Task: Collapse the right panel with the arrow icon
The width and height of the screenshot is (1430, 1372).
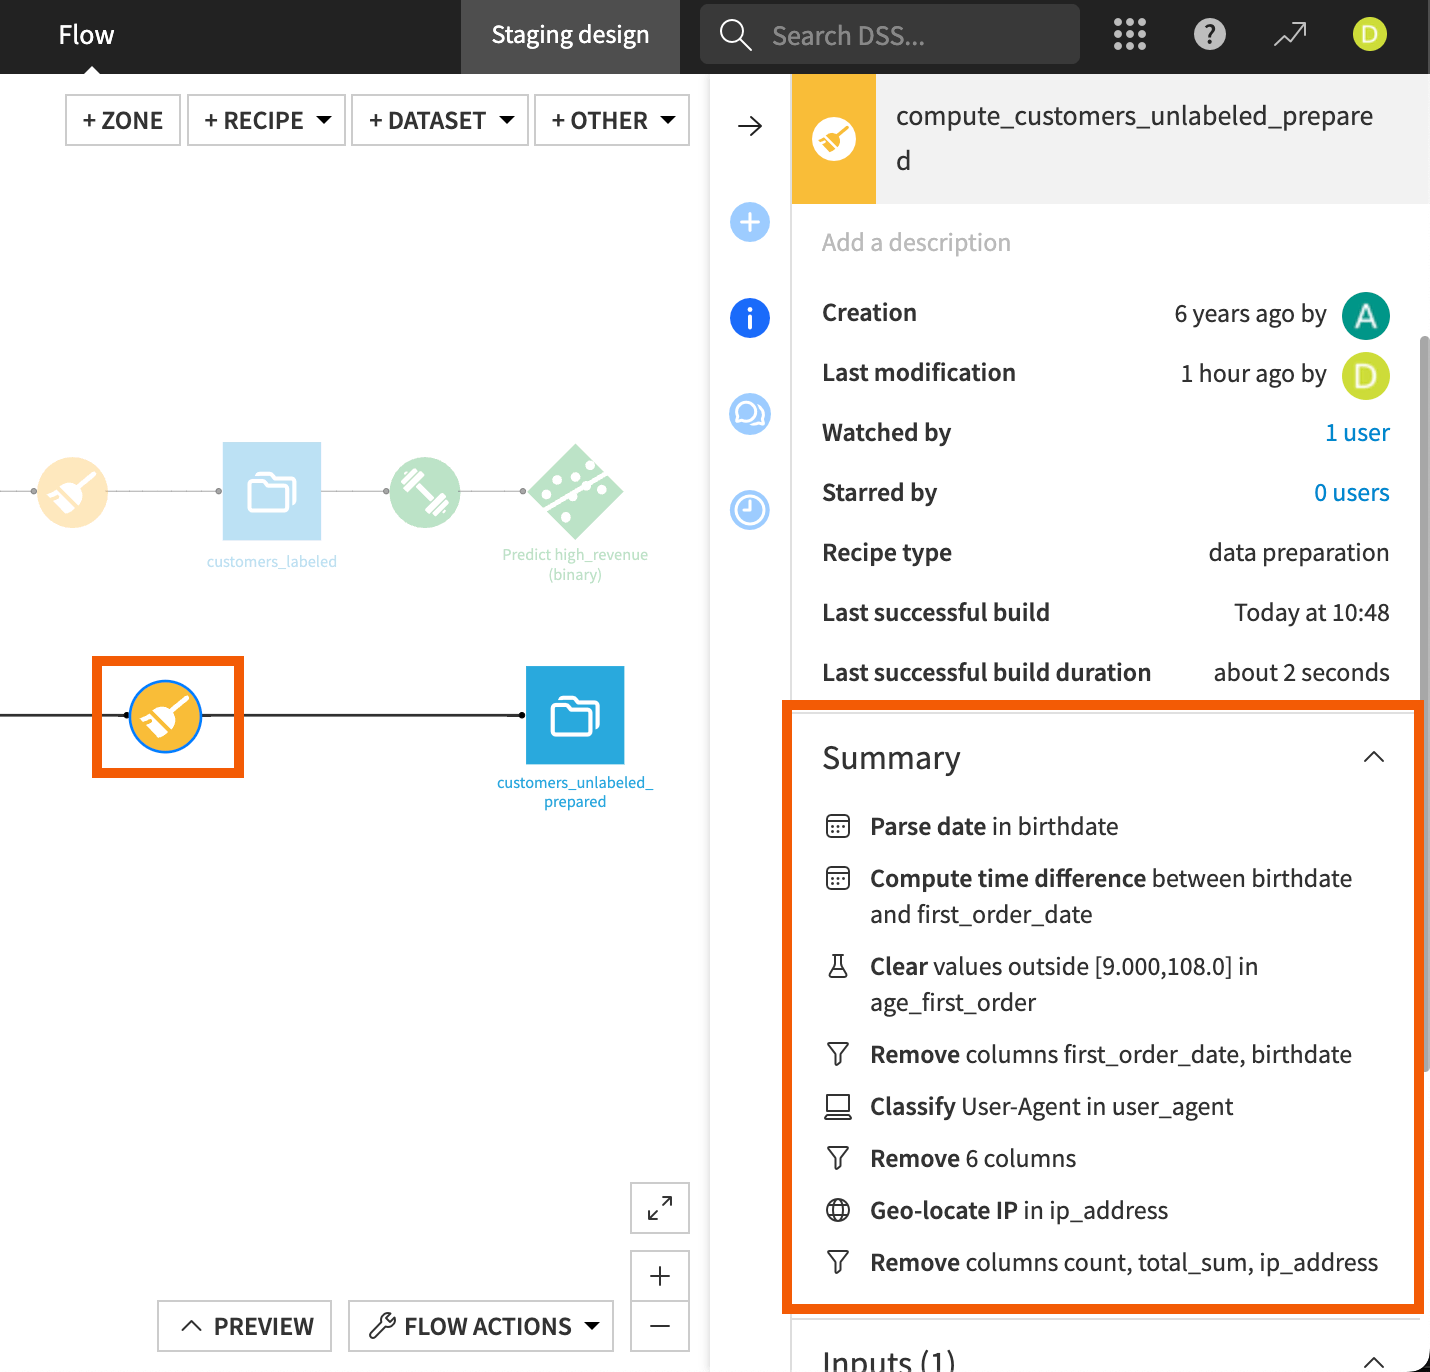Action: [750, 126]
